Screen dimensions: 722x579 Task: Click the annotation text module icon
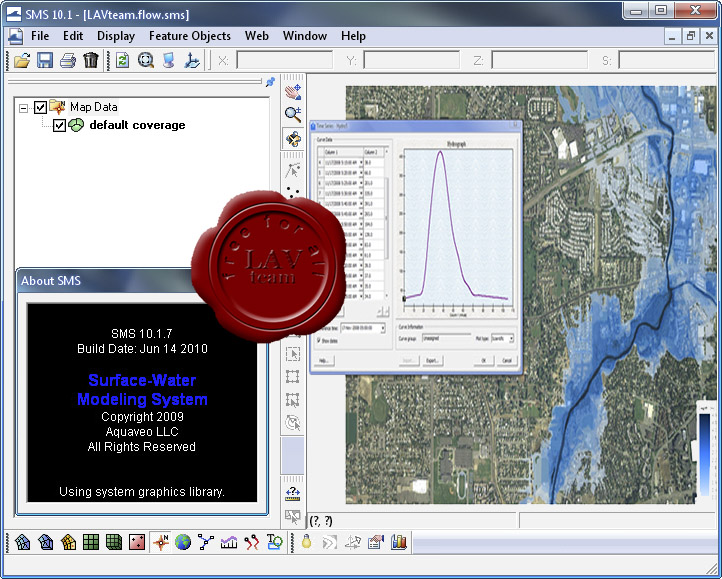[274, 542]
